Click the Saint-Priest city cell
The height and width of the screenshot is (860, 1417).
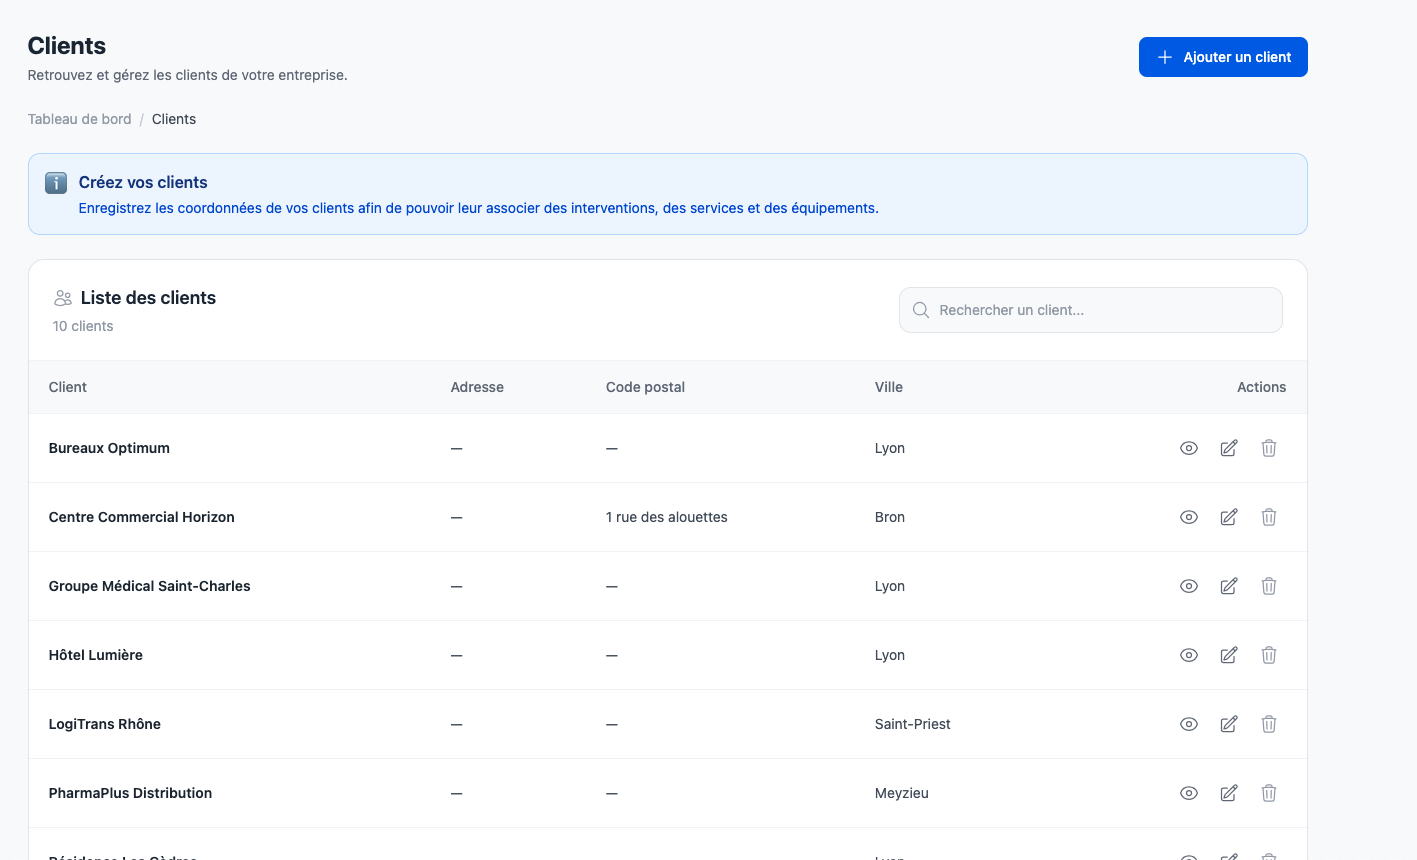click(x=913, y=724)
